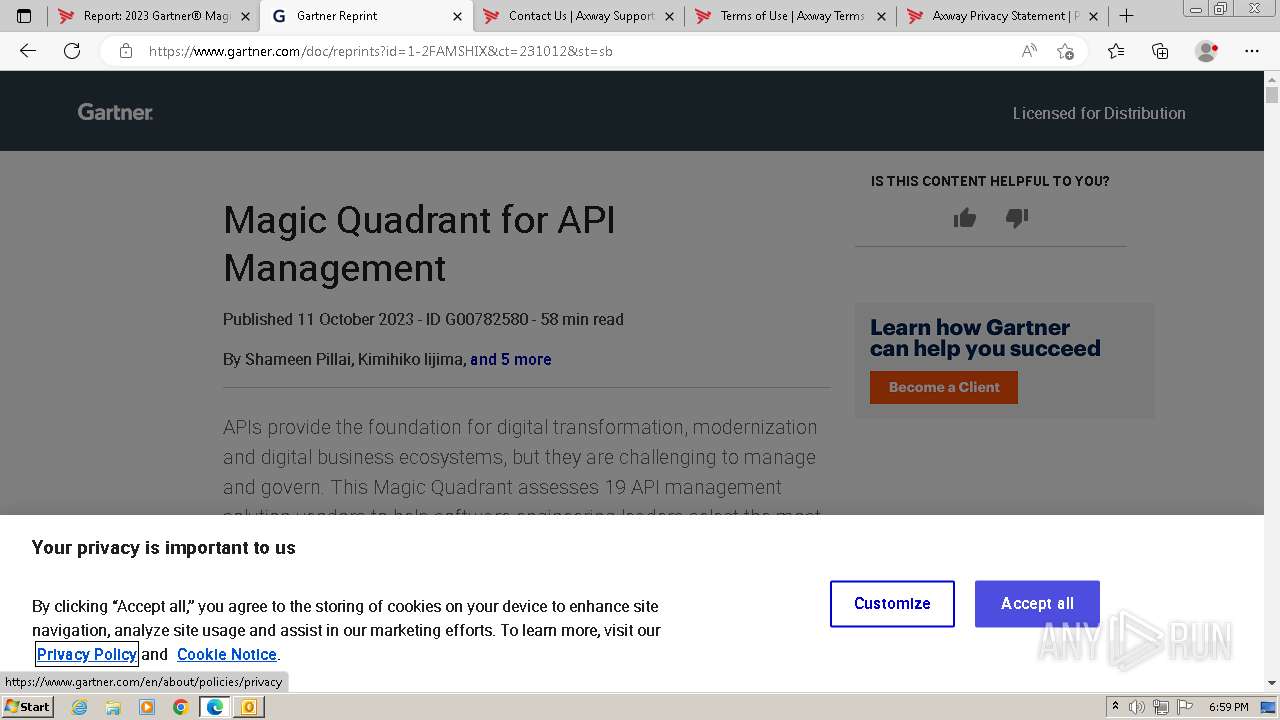Open the Outlook taskbar icon
This screenshot has width=1280, height=720.
(x=248, y=707)
